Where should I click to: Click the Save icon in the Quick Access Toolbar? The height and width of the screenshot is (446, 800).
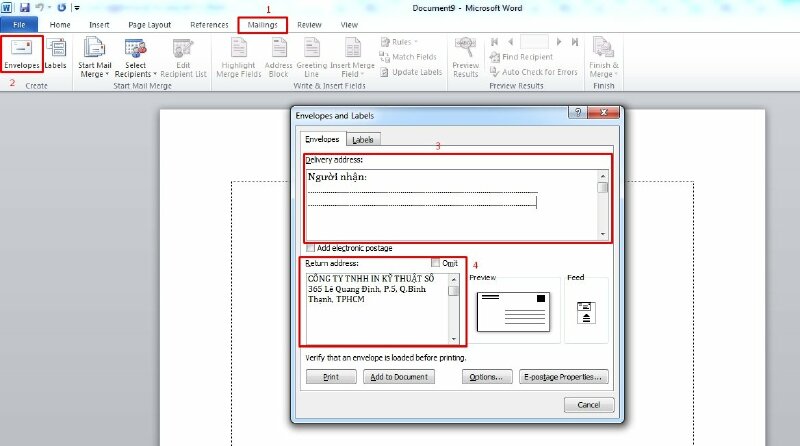[23, 7]
